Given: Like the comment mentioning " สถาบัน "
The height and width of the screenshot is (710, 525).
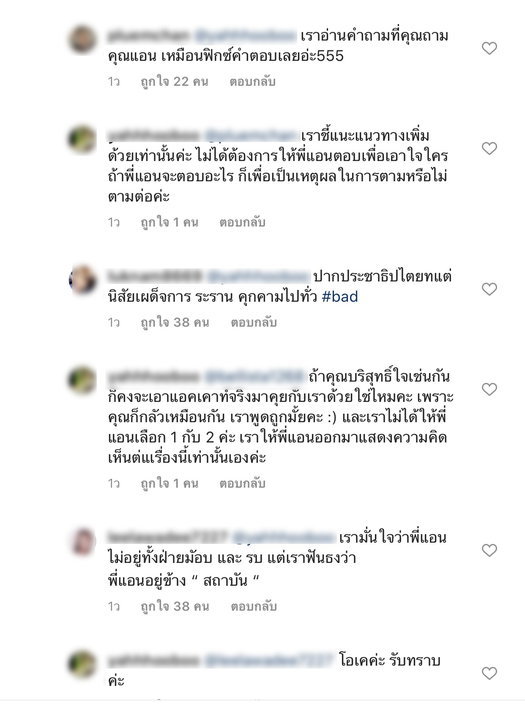Looking at the screenshot, I should 489,550.
